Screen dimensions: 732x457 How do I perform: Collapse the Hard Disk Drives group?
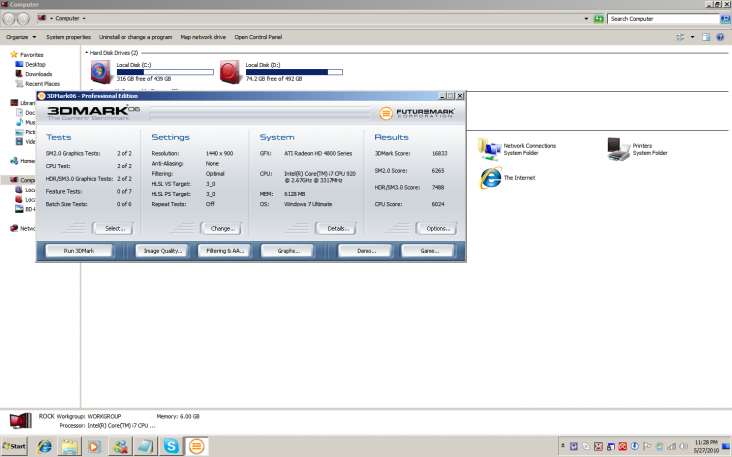point(87,53)
